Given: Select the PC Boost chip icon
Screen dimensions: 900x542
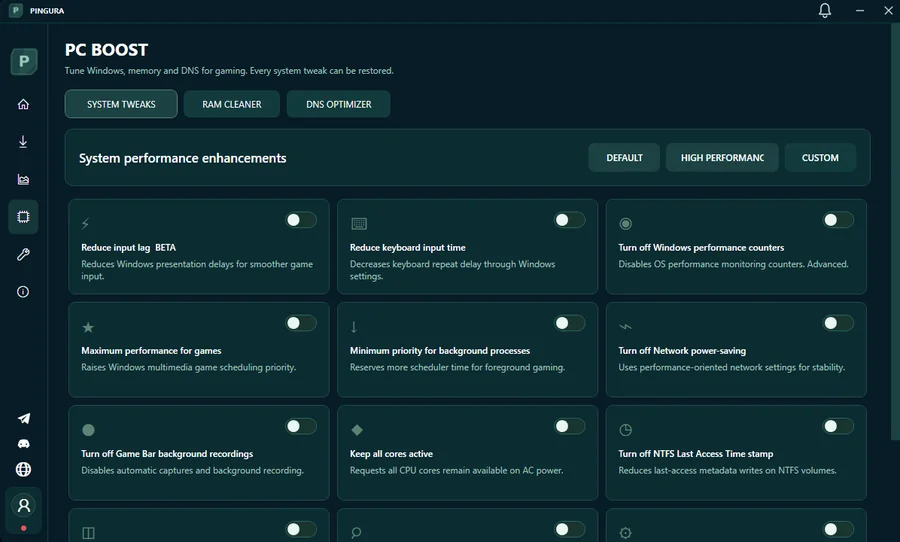Looking at the screenshot, I should (23, 216).
